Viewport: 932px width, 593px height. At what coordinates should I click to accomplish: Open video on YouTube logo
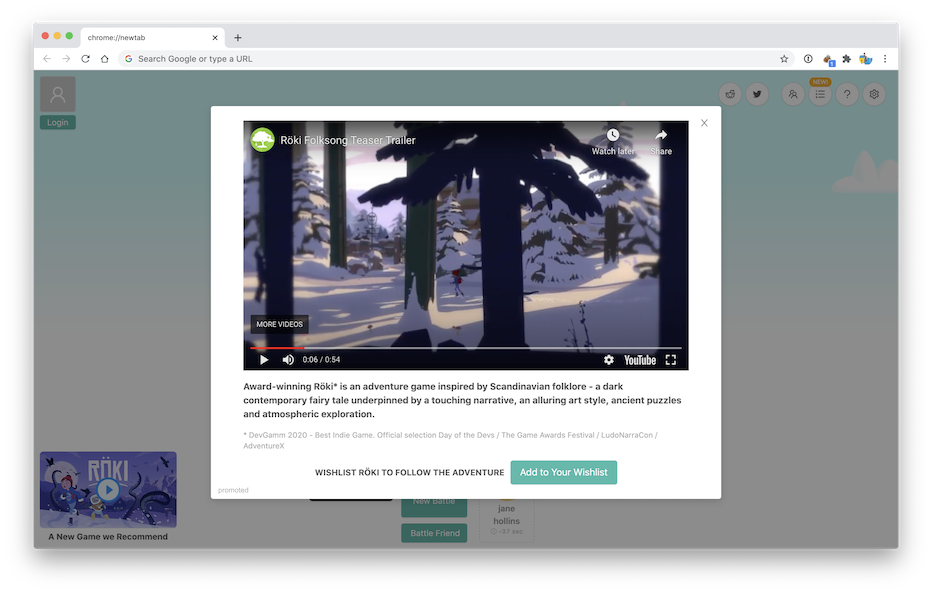(x=640, y=360)
